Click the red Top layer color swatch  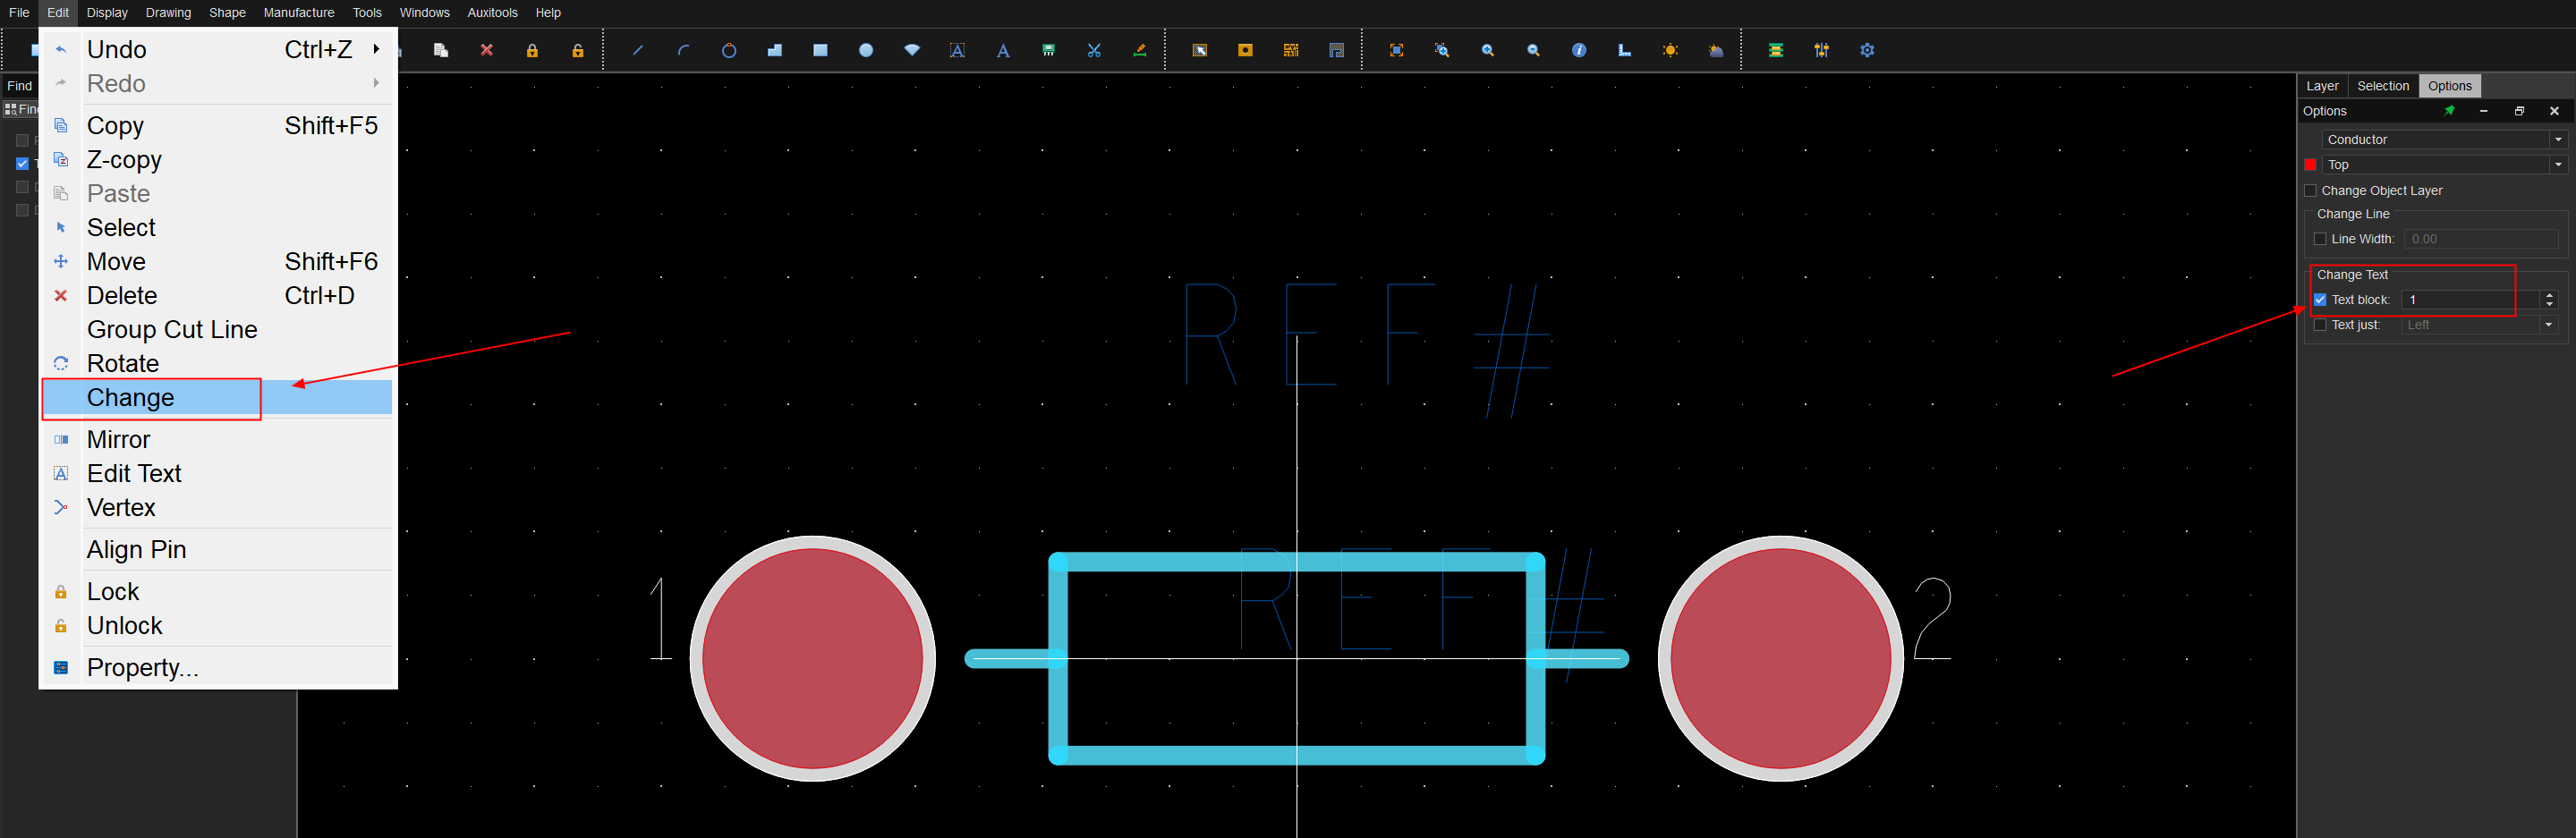2310,165
